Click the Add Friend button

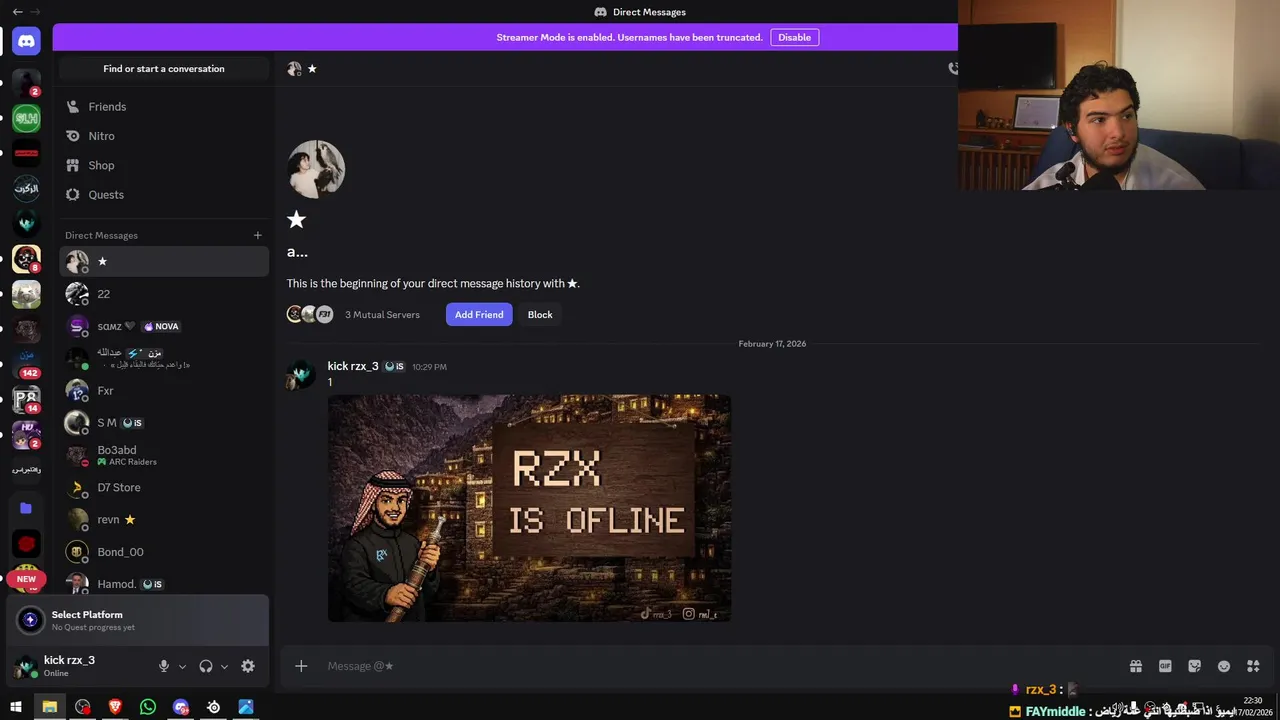(x=479, y=314)
